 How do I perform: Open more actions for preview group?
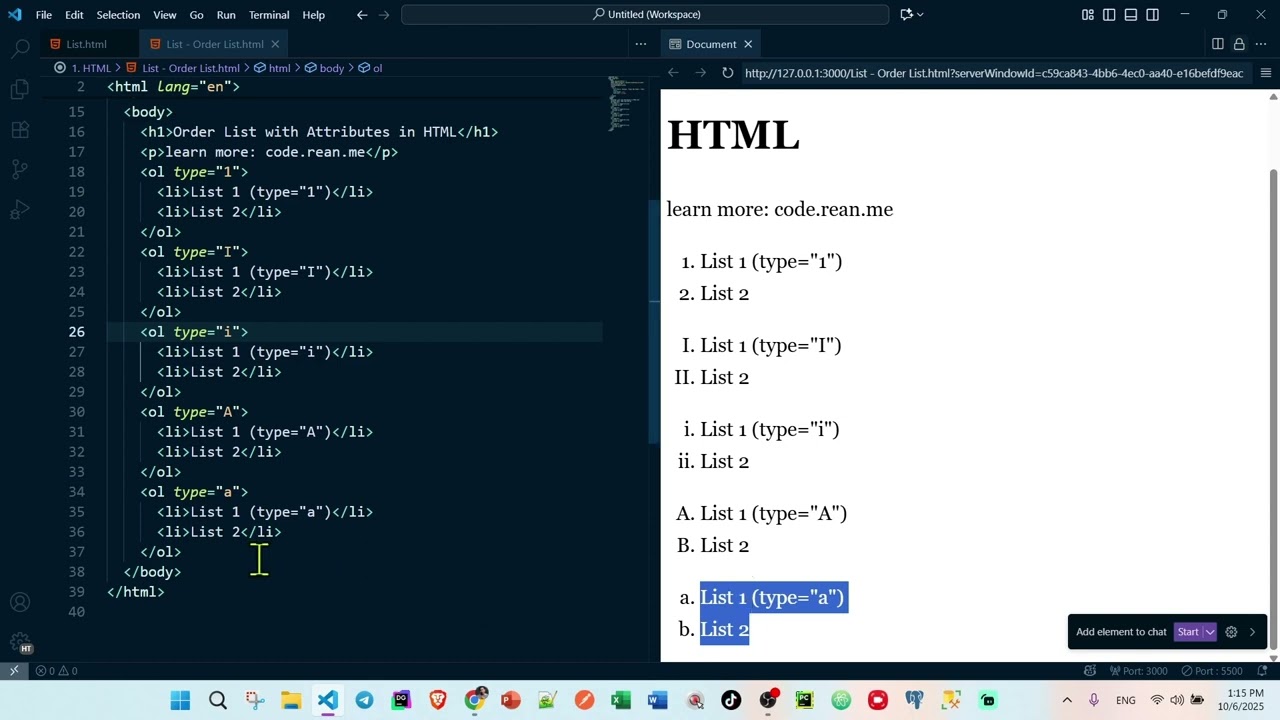[1262, 44]
